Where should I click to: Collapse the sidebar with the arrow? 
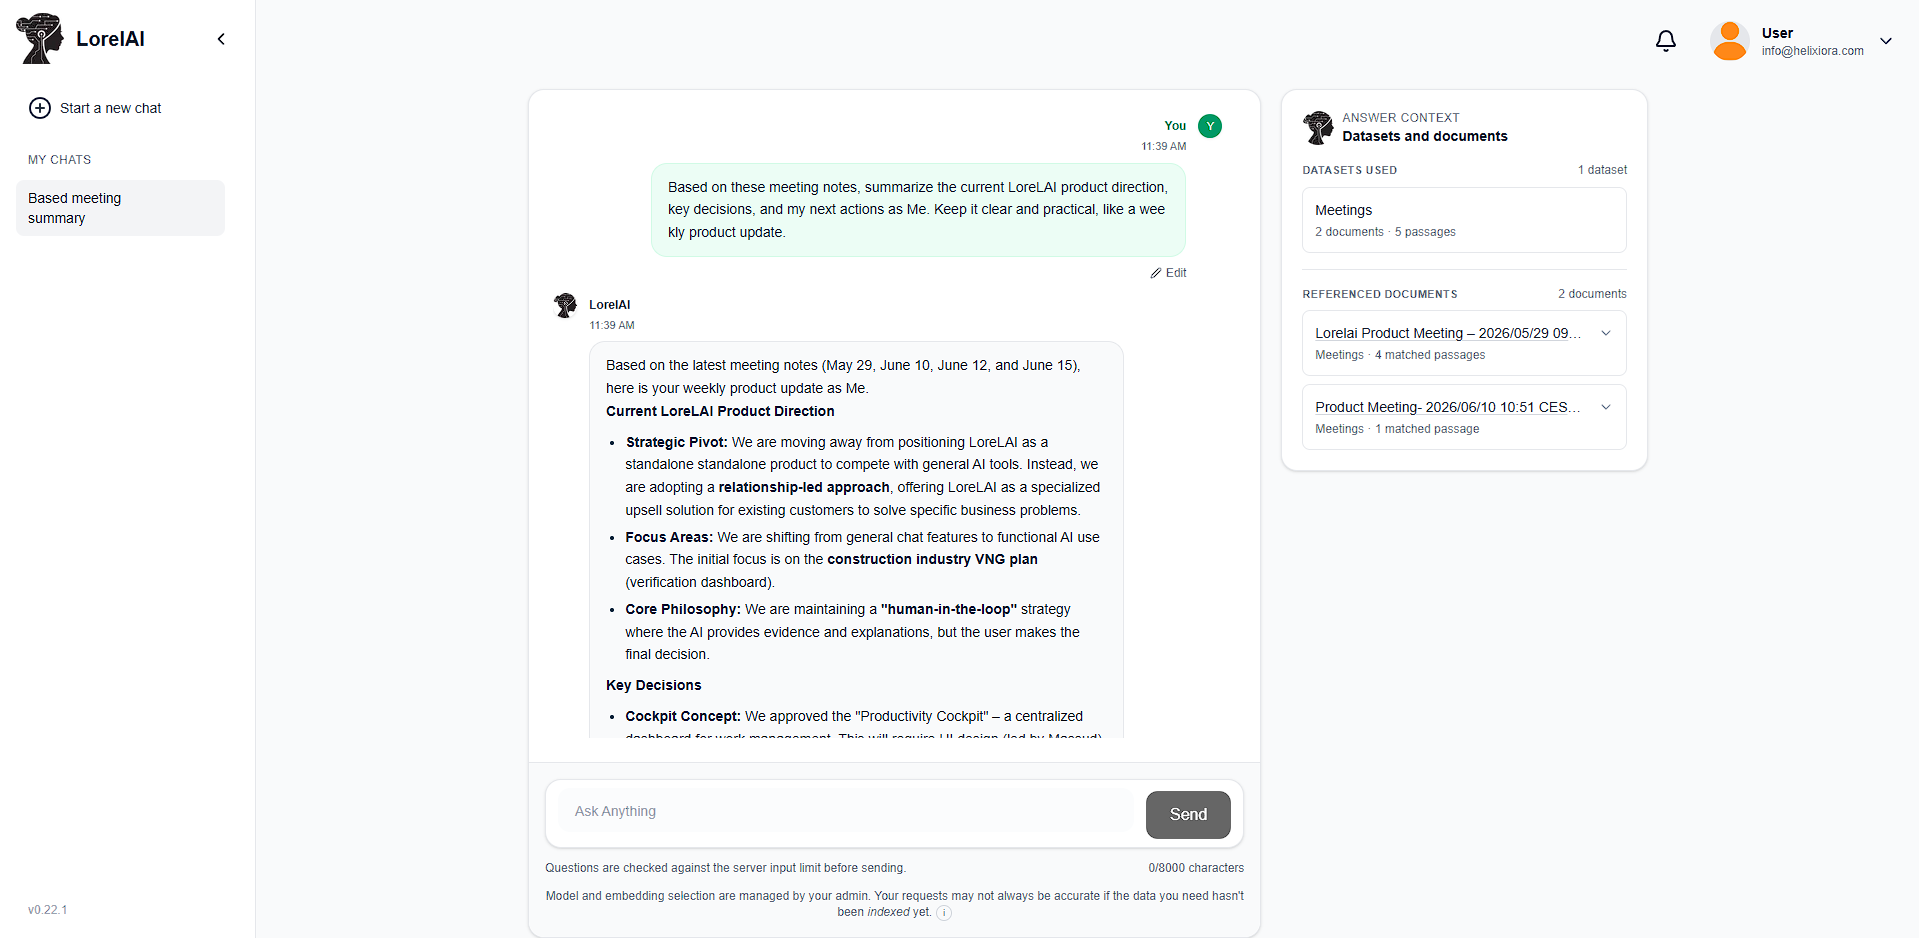[221, 39]
